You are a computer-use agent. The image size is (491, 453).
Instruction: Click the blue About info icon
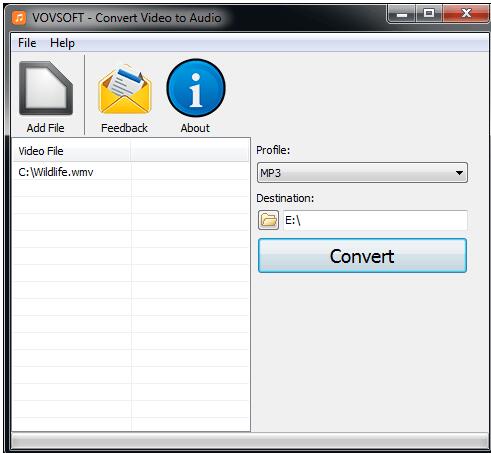point(196,88)
